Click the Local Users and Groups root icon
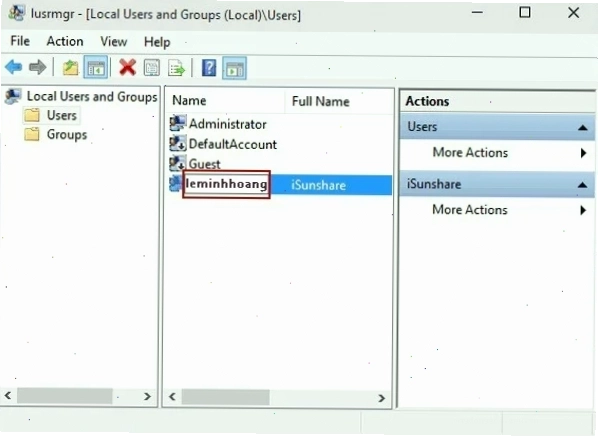This screenshot has height=437, width=598. coord(13,96)
